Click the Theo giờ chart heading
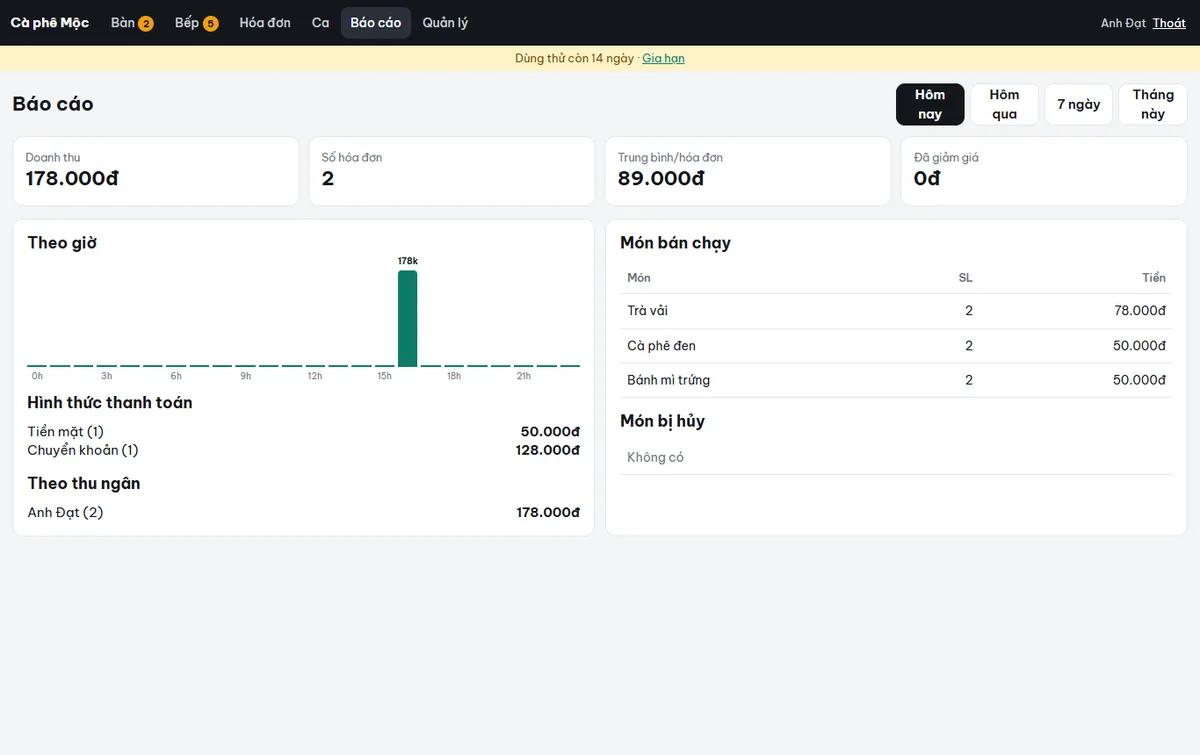This screenshot has height=755, width=1200. pos(62,243)
